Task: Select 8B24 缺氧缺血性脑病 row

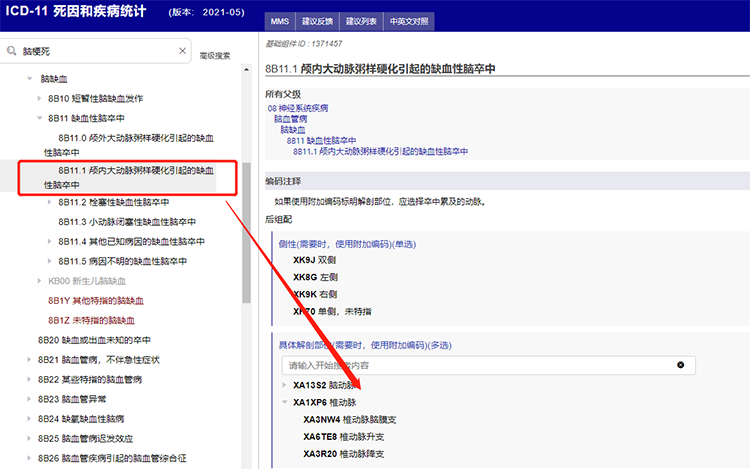Action: (x=81, y=419)
